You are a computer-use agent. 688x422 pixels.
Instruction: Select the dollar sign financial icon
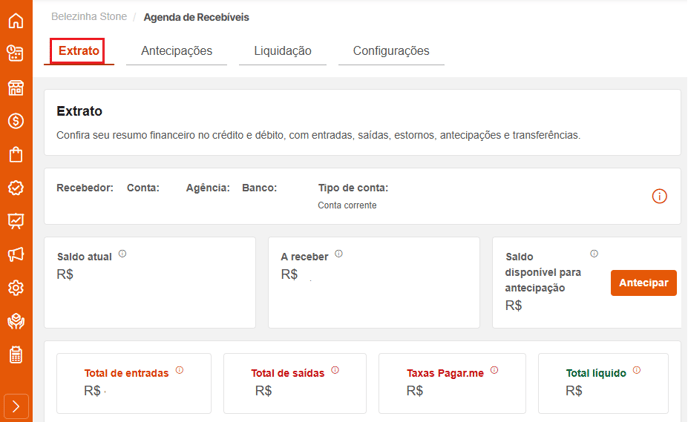point(16,121)
